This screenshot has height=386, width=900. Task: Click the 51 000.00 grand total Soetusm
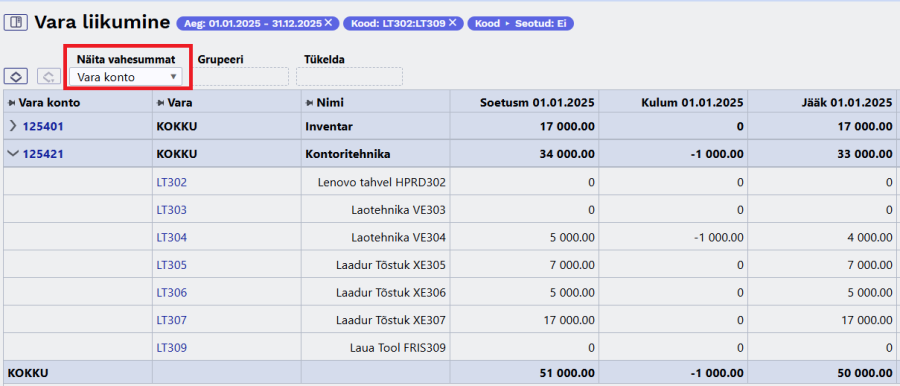coord(568,373)
